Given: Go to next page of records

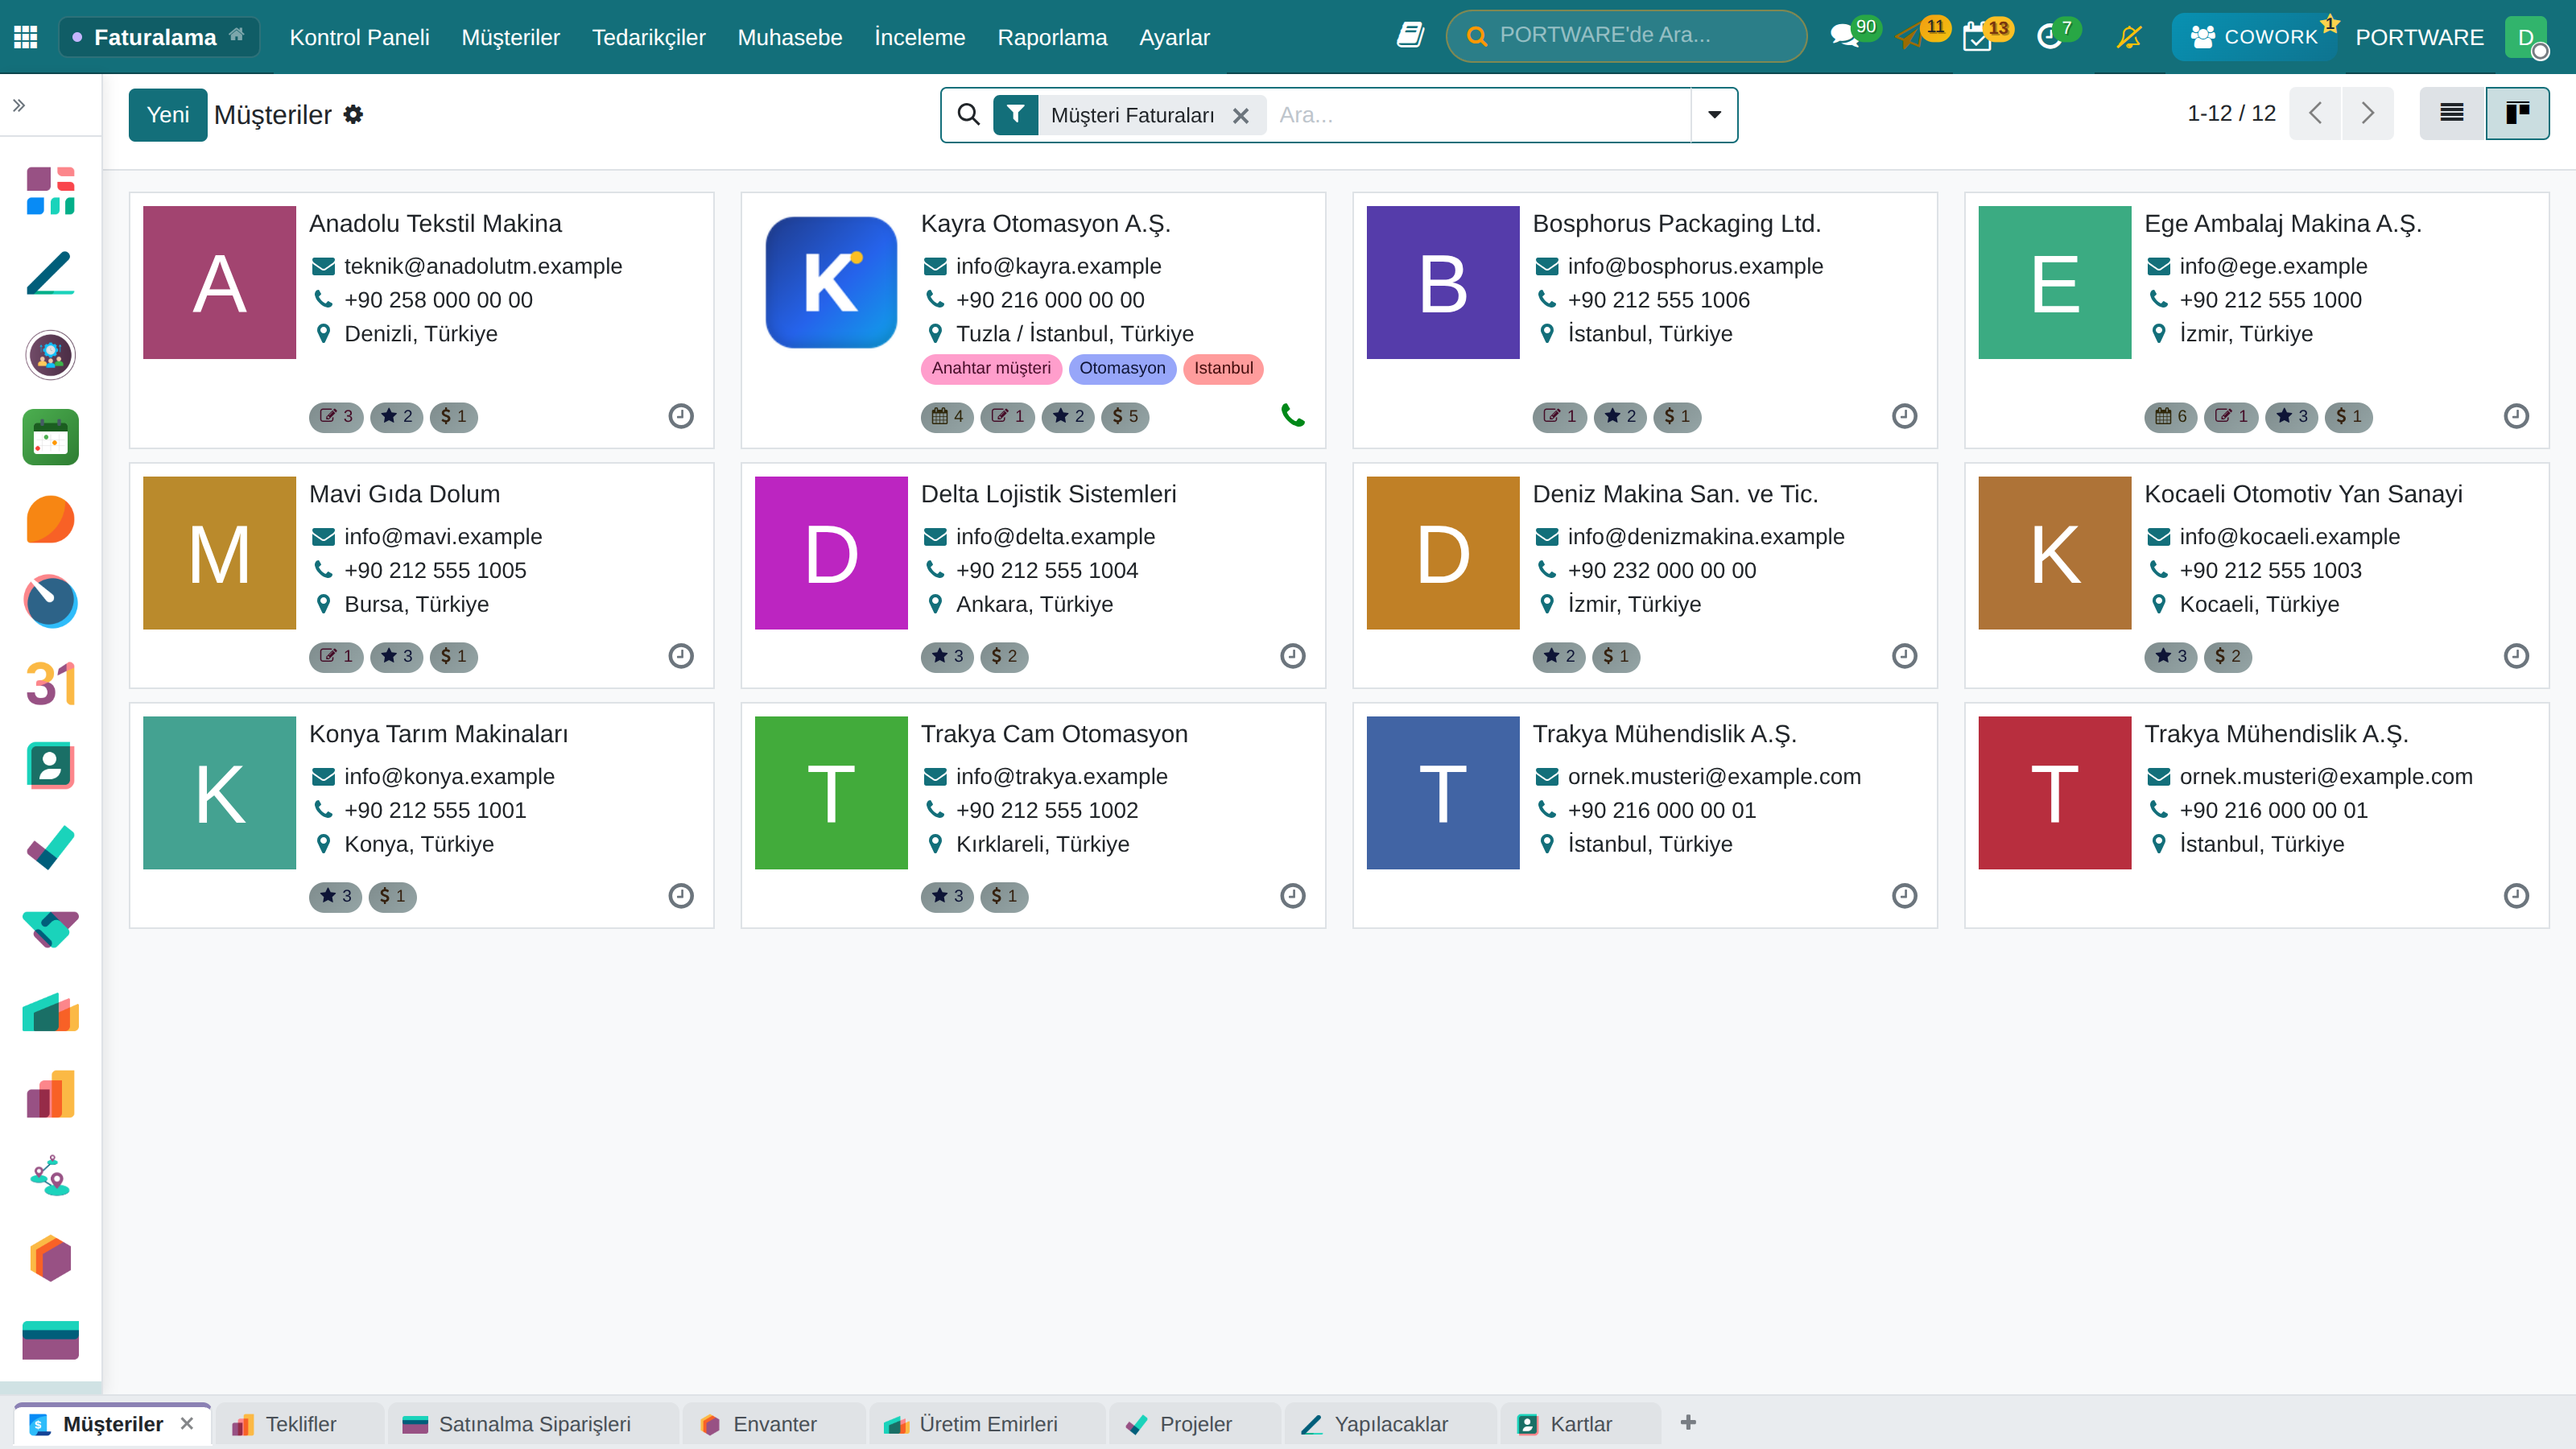Looking at the screenshot, I should point(2367,113).
